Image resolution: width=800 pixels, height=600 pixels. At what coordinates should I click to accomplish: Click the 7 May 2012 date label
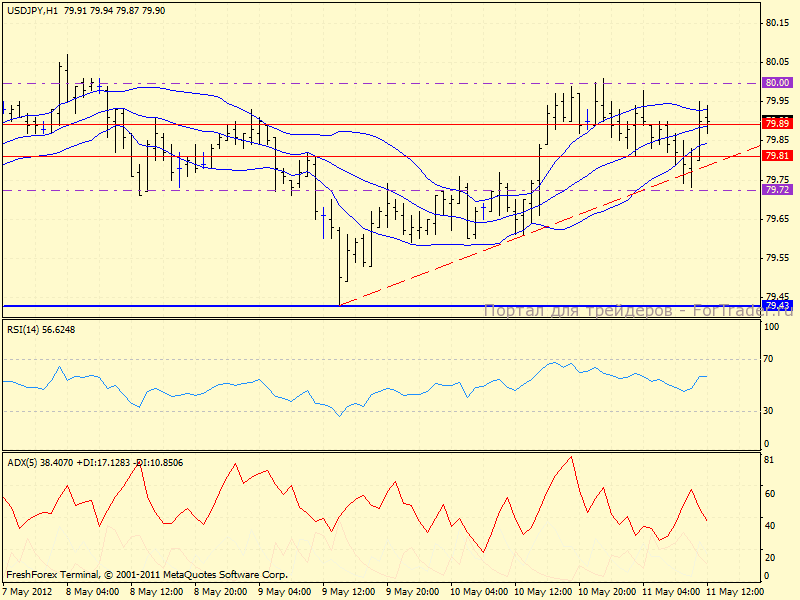click(x=28, y=591)
